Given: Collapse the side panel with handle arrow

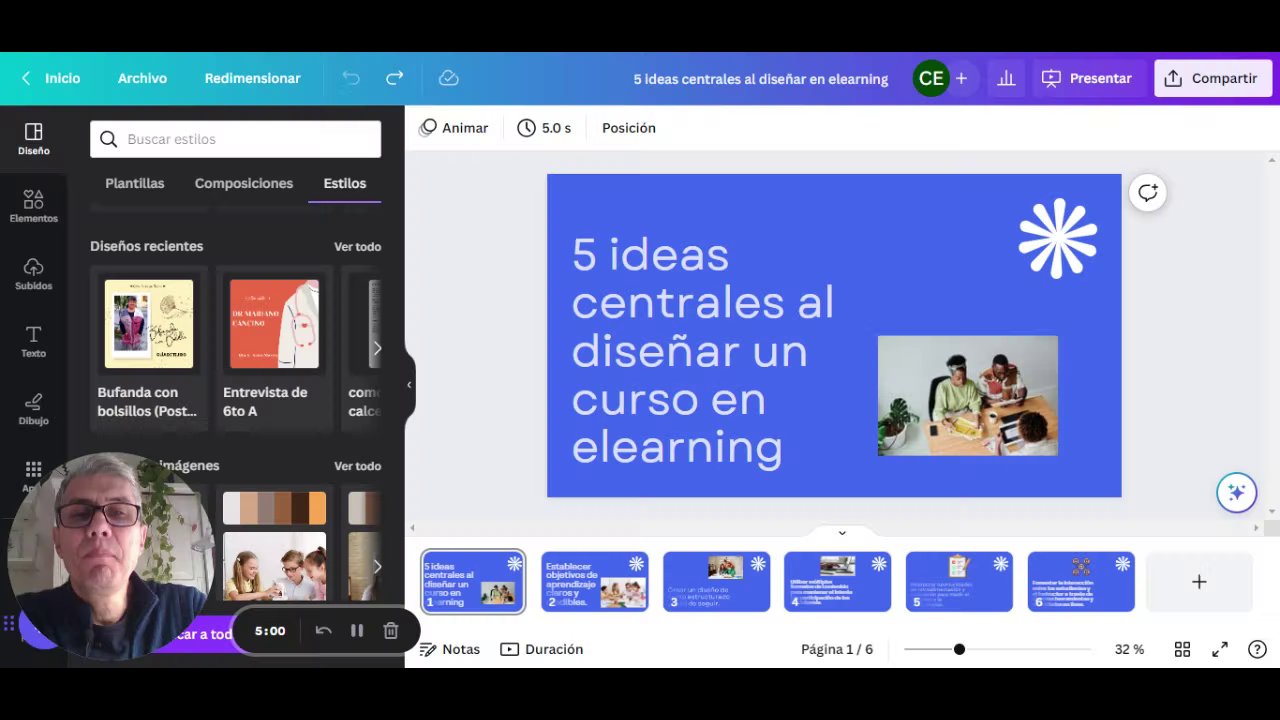Looking at the screenshot, I should pyautogui.click(x=408, y=385).
